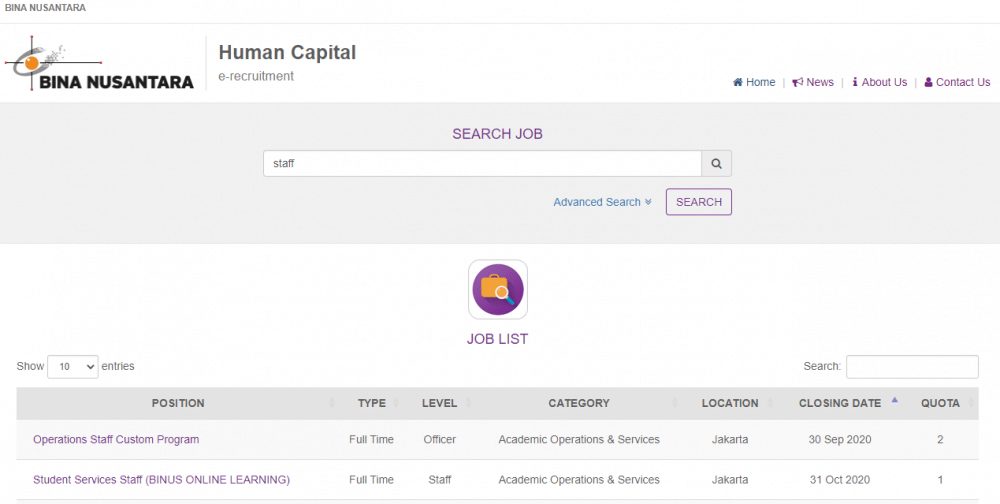Toggle Closing Date sort order arrow
1000x504 pixels.
894,401
